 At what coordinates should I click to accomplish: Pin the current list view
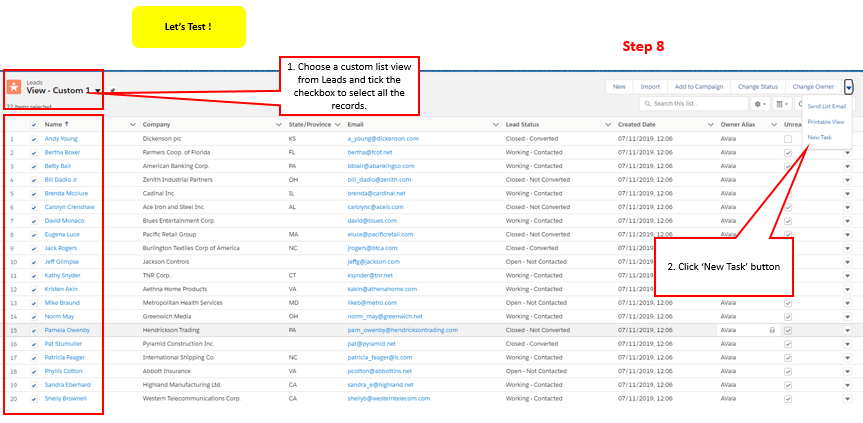113,91
